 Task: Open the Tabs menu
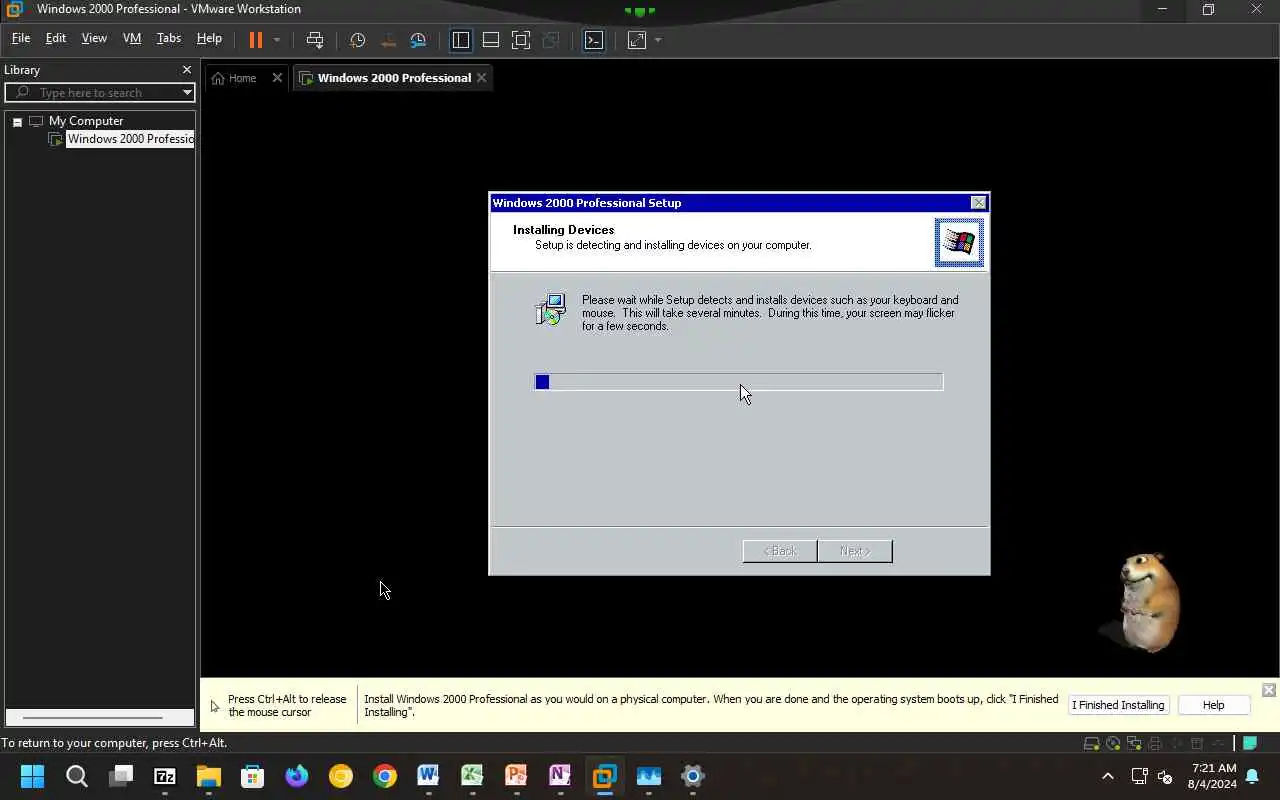pos(169,38)
